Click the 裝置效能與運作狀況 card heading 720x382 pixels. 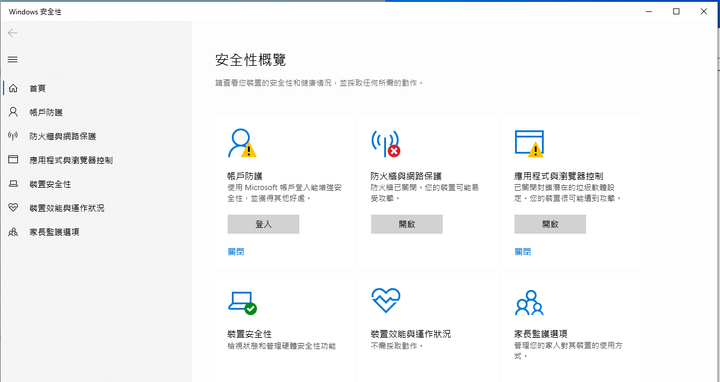click(411, 334)
